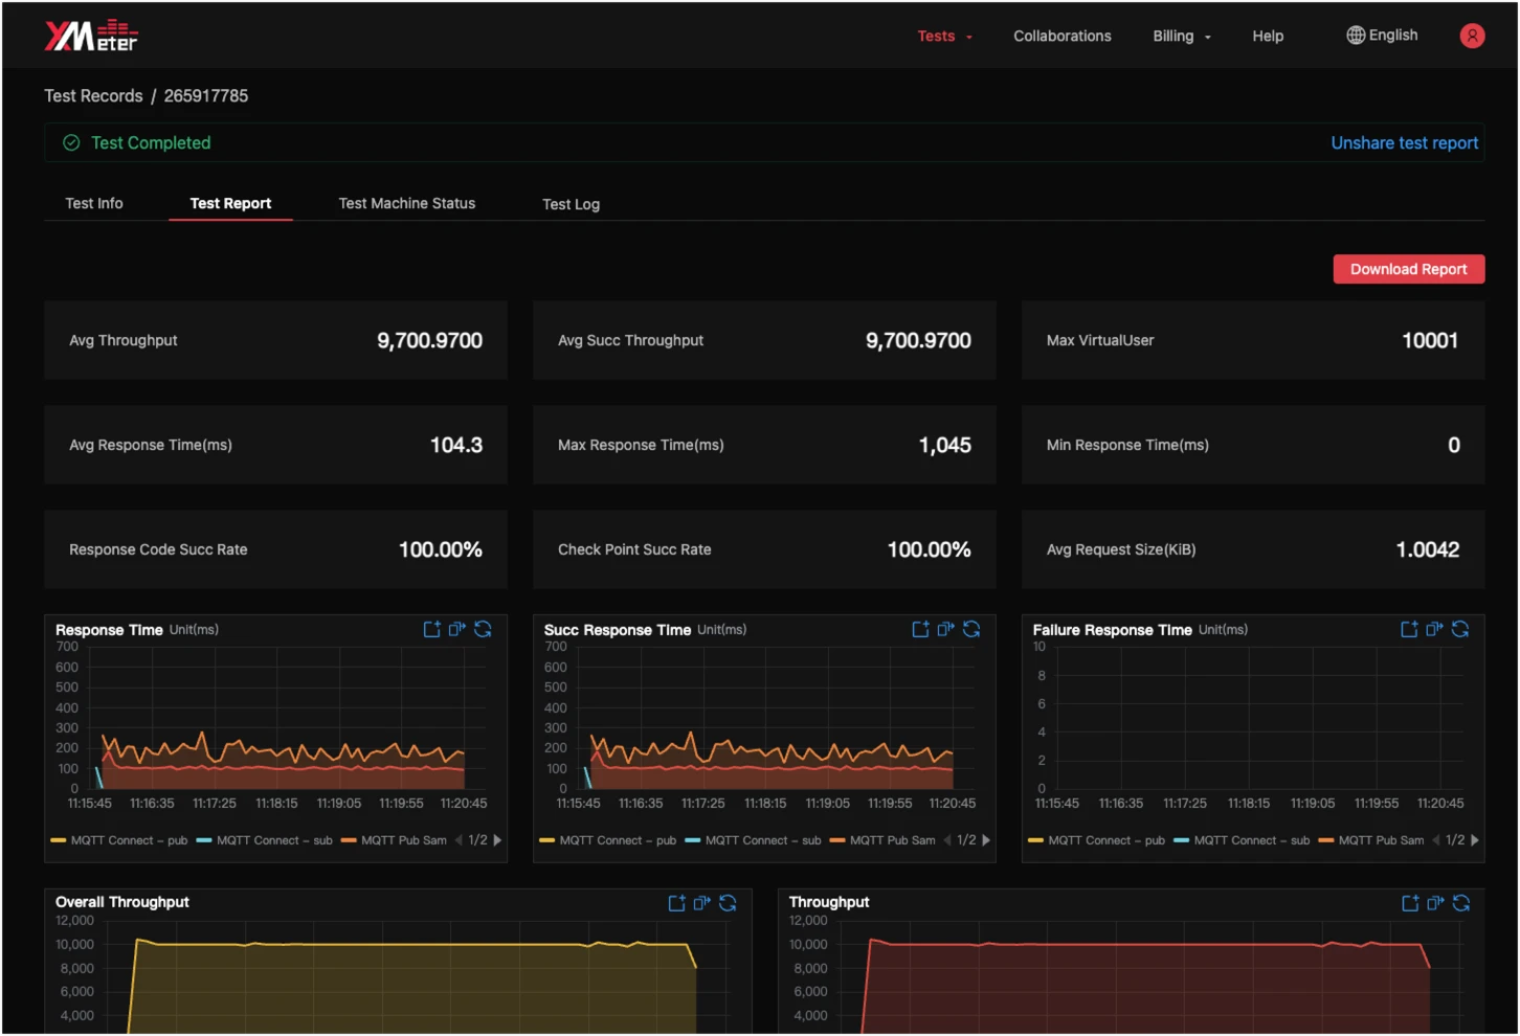Toggle MQTT Pub Sam series in Failure Response Time legend
This screenshot has height=1036, width=1520.
click(1371, 840)
